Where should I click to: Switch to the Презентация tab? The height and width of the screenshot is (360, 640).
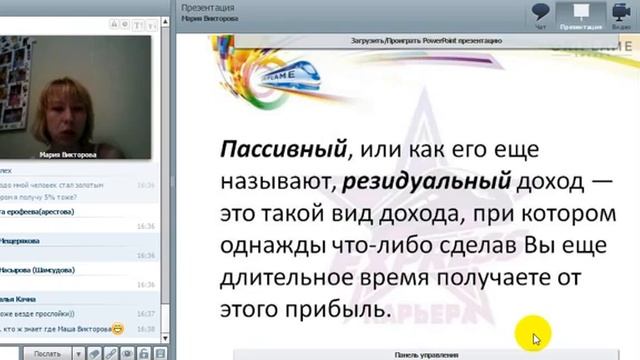tap(581, 16)
